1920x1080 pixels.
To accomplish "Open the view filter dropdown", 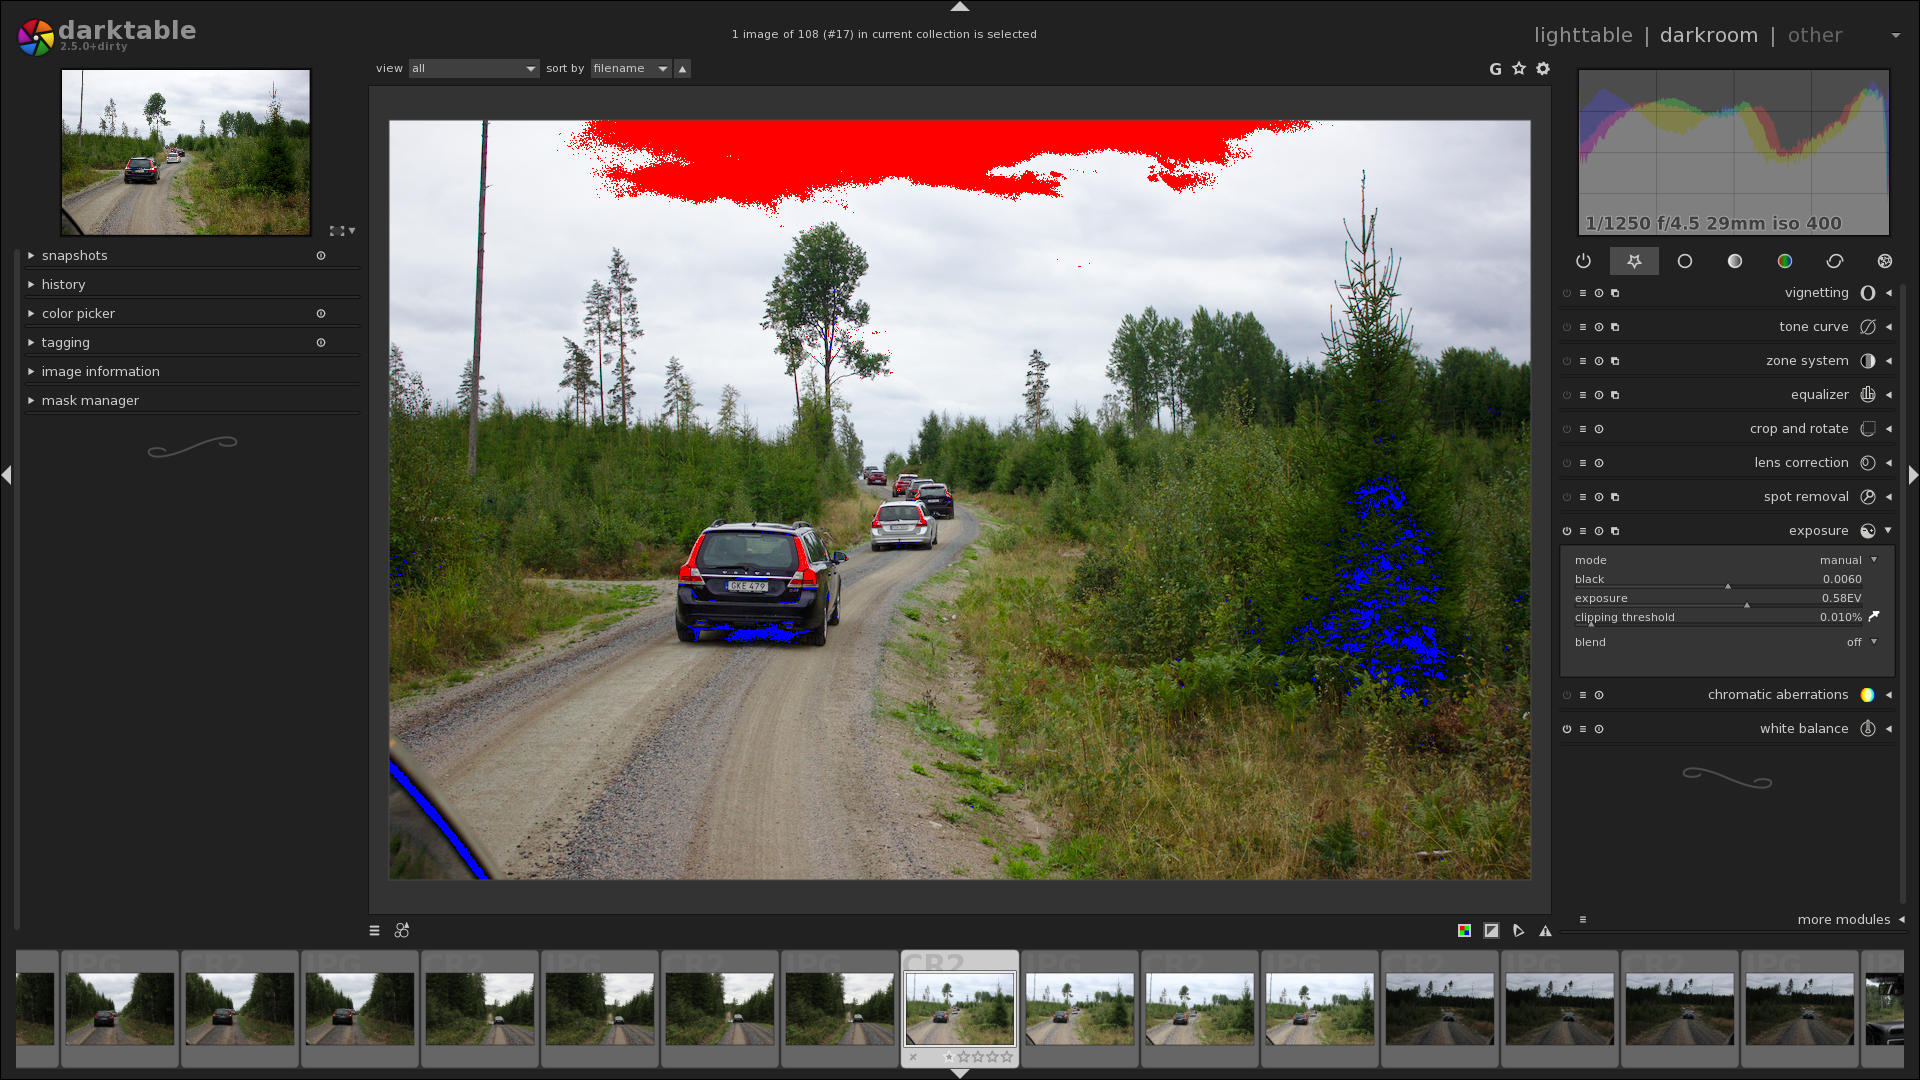I will (474, 69).
